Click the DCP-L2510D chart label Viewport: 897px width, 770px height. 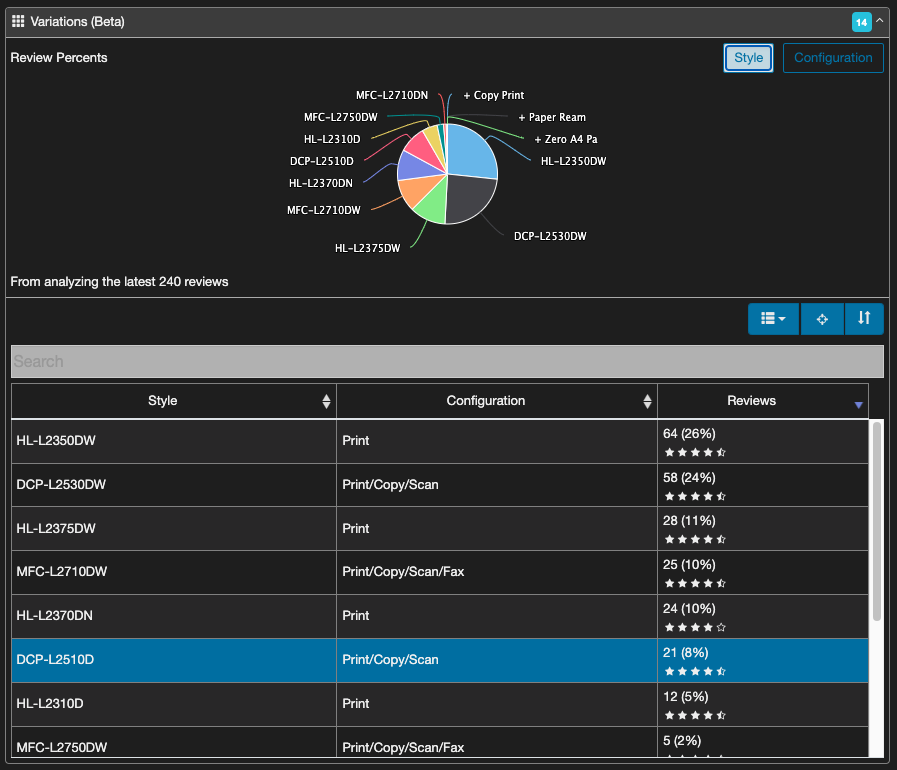pos(322,161)
